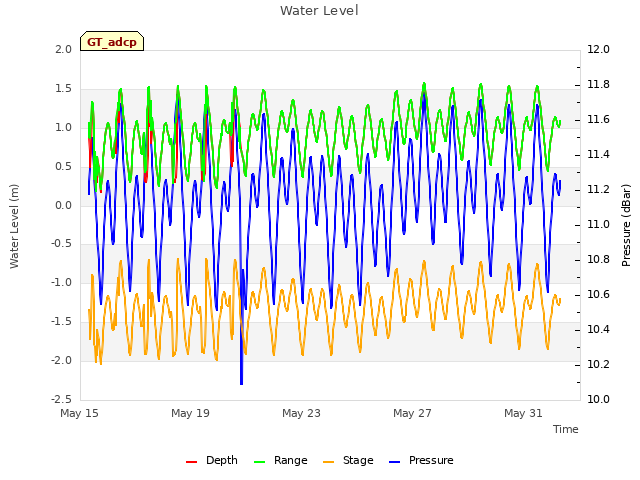Click the 11.2 pressure axis value

(598, 189)
